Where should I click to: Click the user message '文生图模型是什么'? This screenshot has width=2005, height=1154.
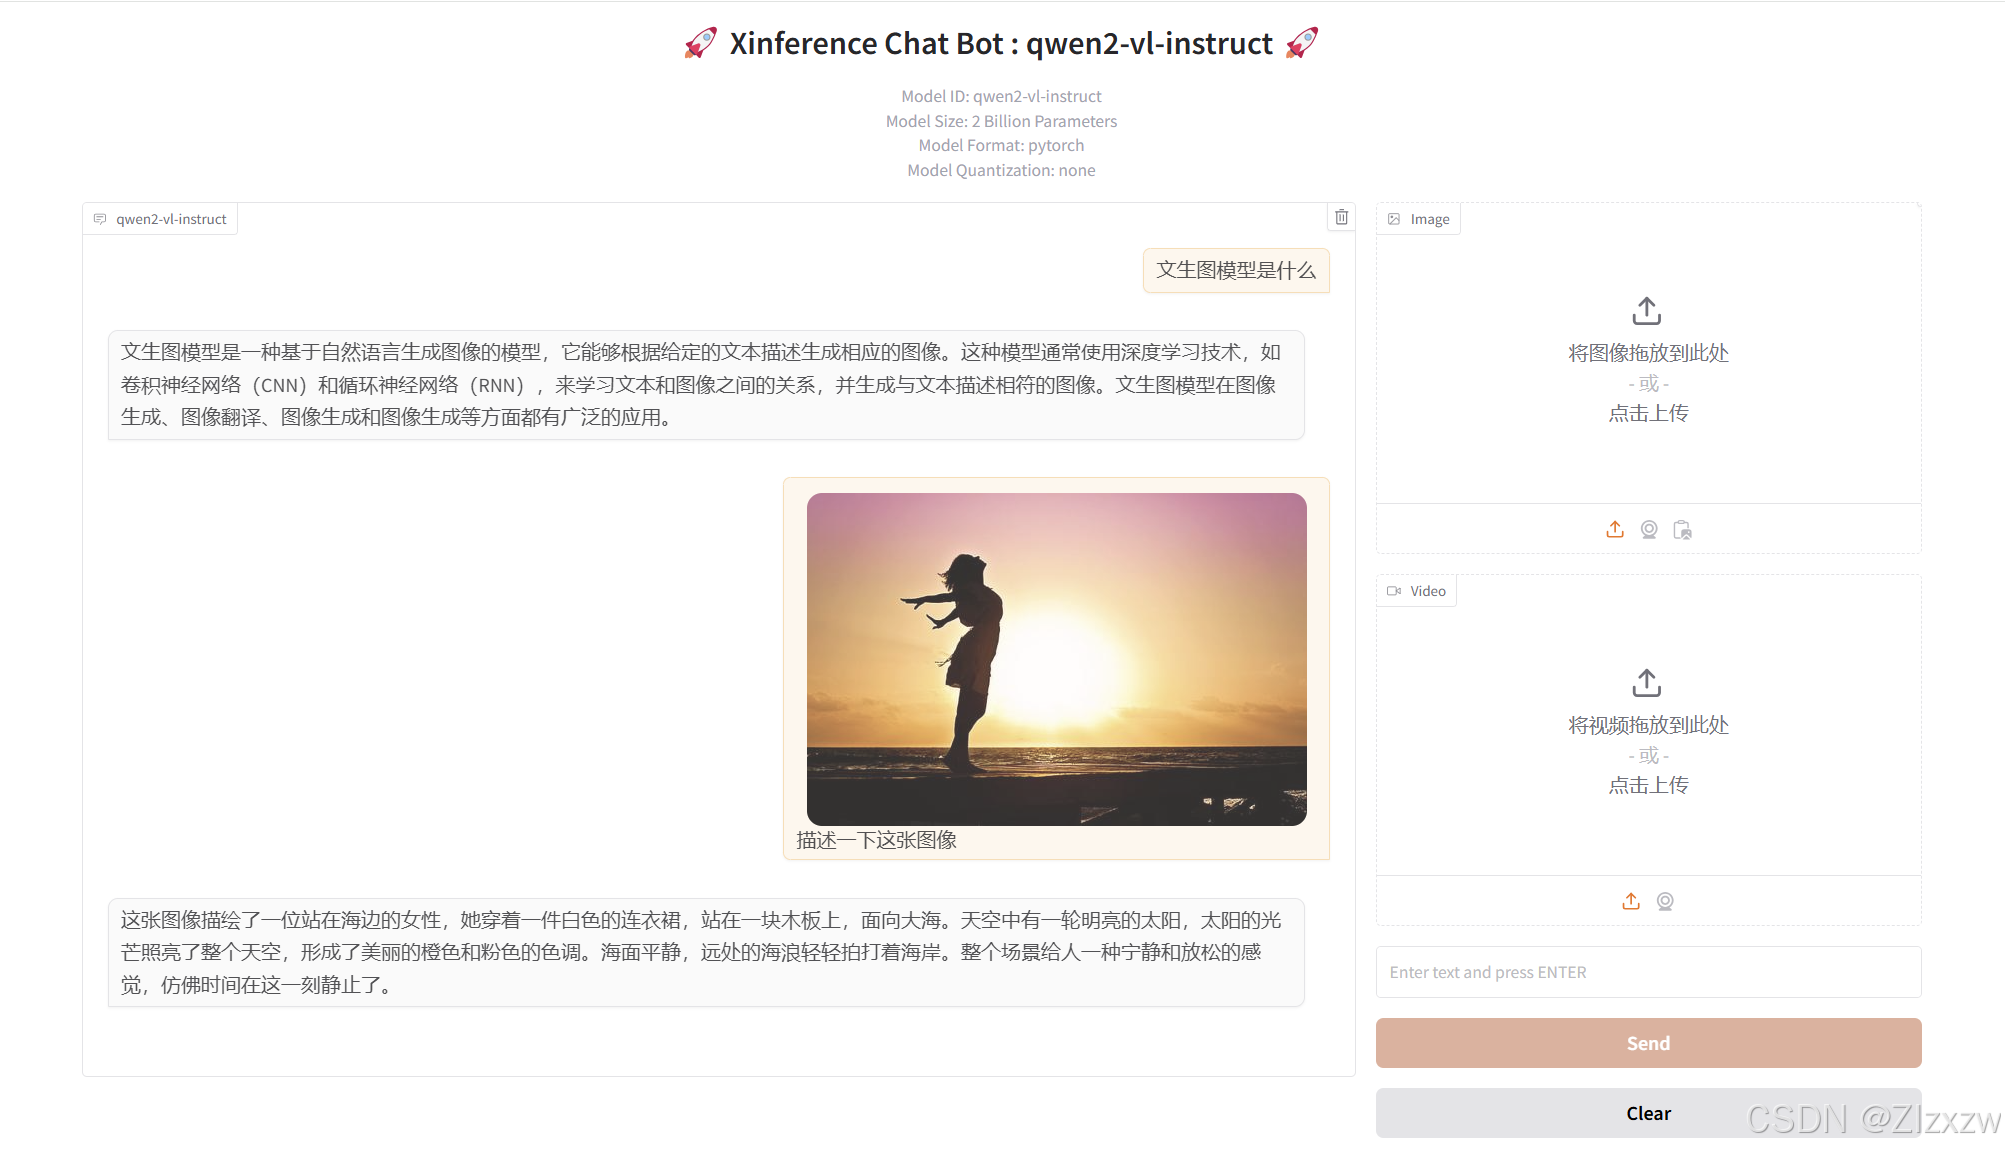(x=1235, y=271)
